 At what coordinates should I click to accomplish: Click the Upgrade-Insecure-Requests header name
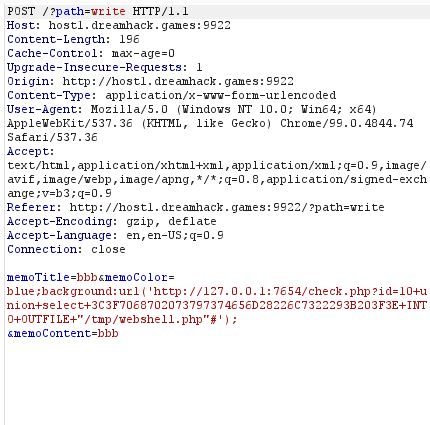[95, 68]
